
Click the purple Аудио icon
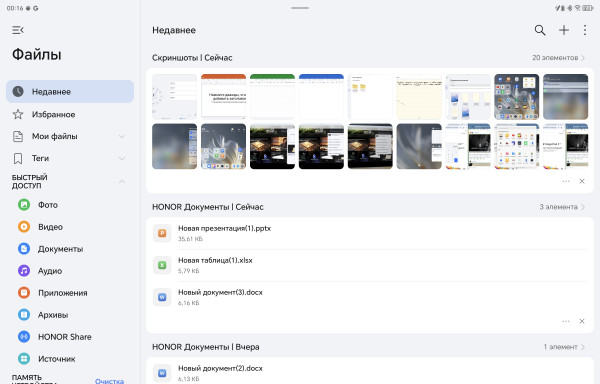[x=24, y=271]
